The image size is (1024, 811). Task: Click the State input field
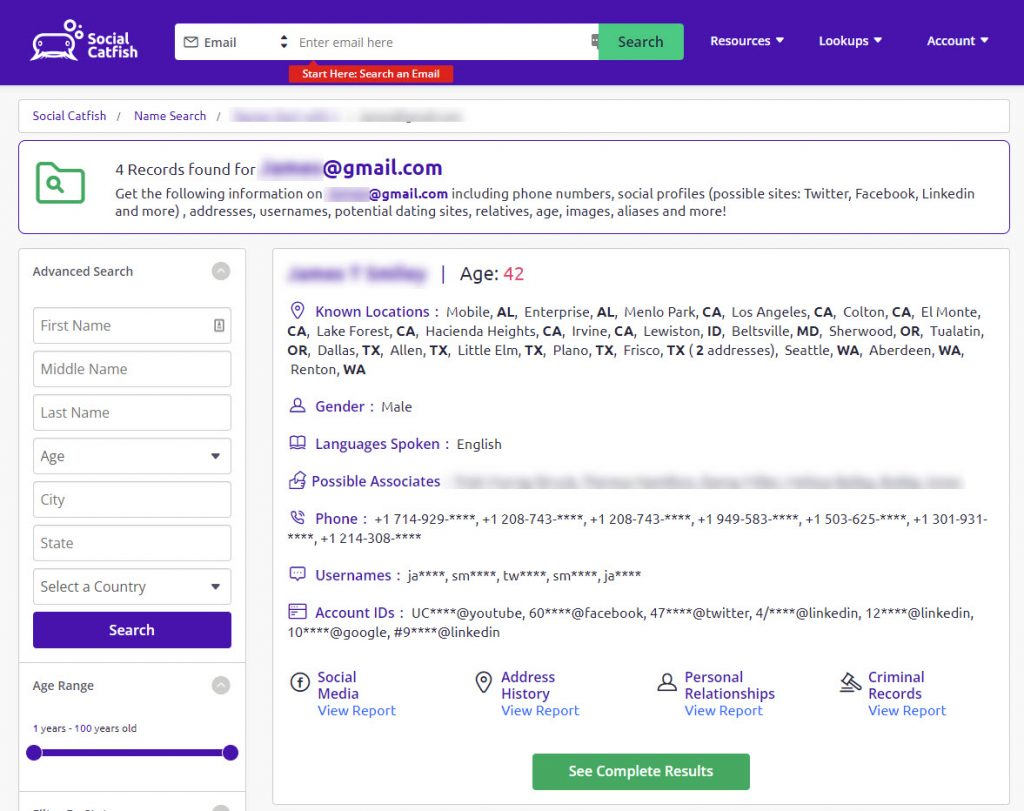point(132,543)
